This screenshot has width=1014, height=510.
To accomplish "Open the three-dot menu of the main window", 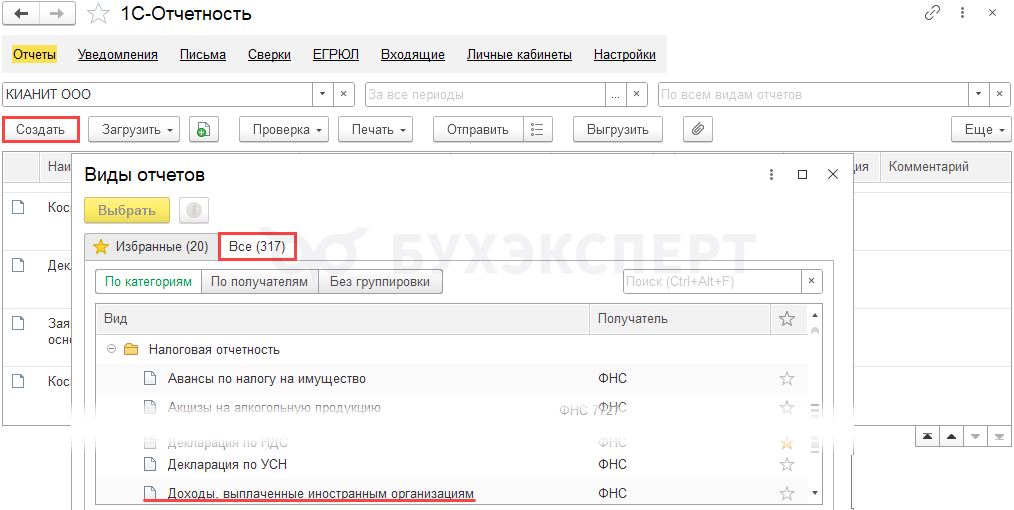I will click(963, 12).
